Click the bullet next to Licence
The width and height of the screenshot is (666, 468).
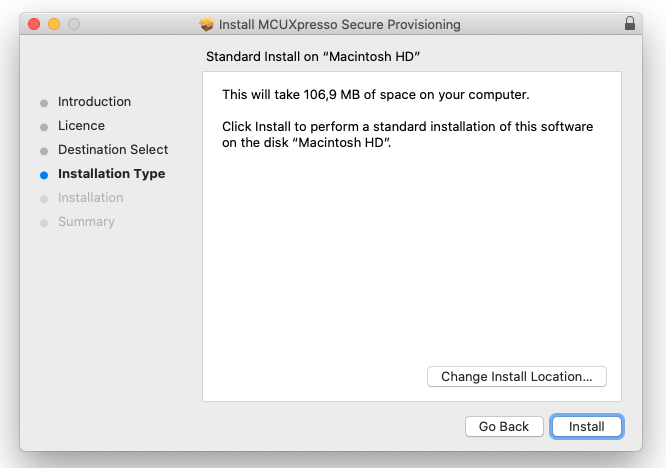pyautogui.click(x=43, y=126)
